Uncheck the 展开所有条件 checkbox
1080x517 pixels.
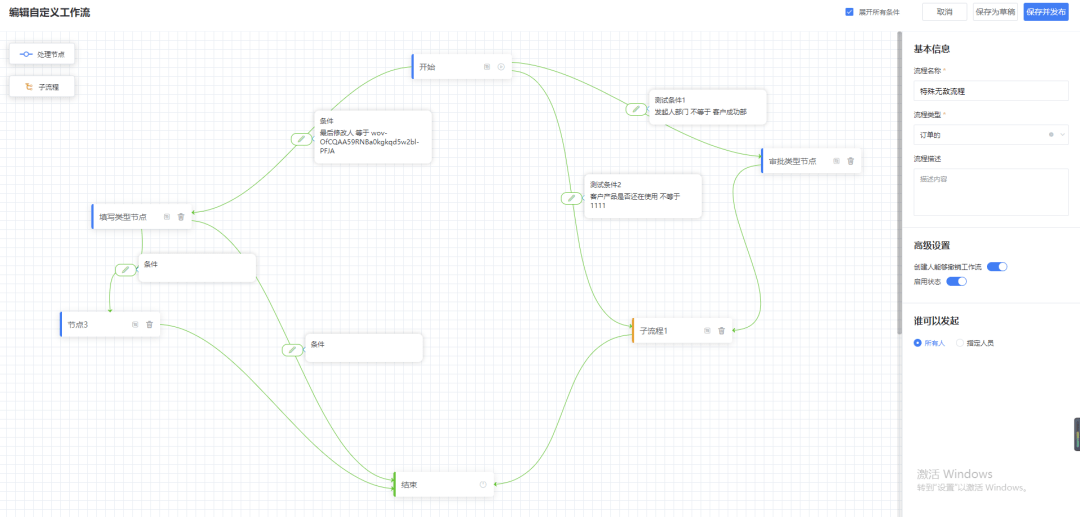pyautogui.click(x=849, y=12)
